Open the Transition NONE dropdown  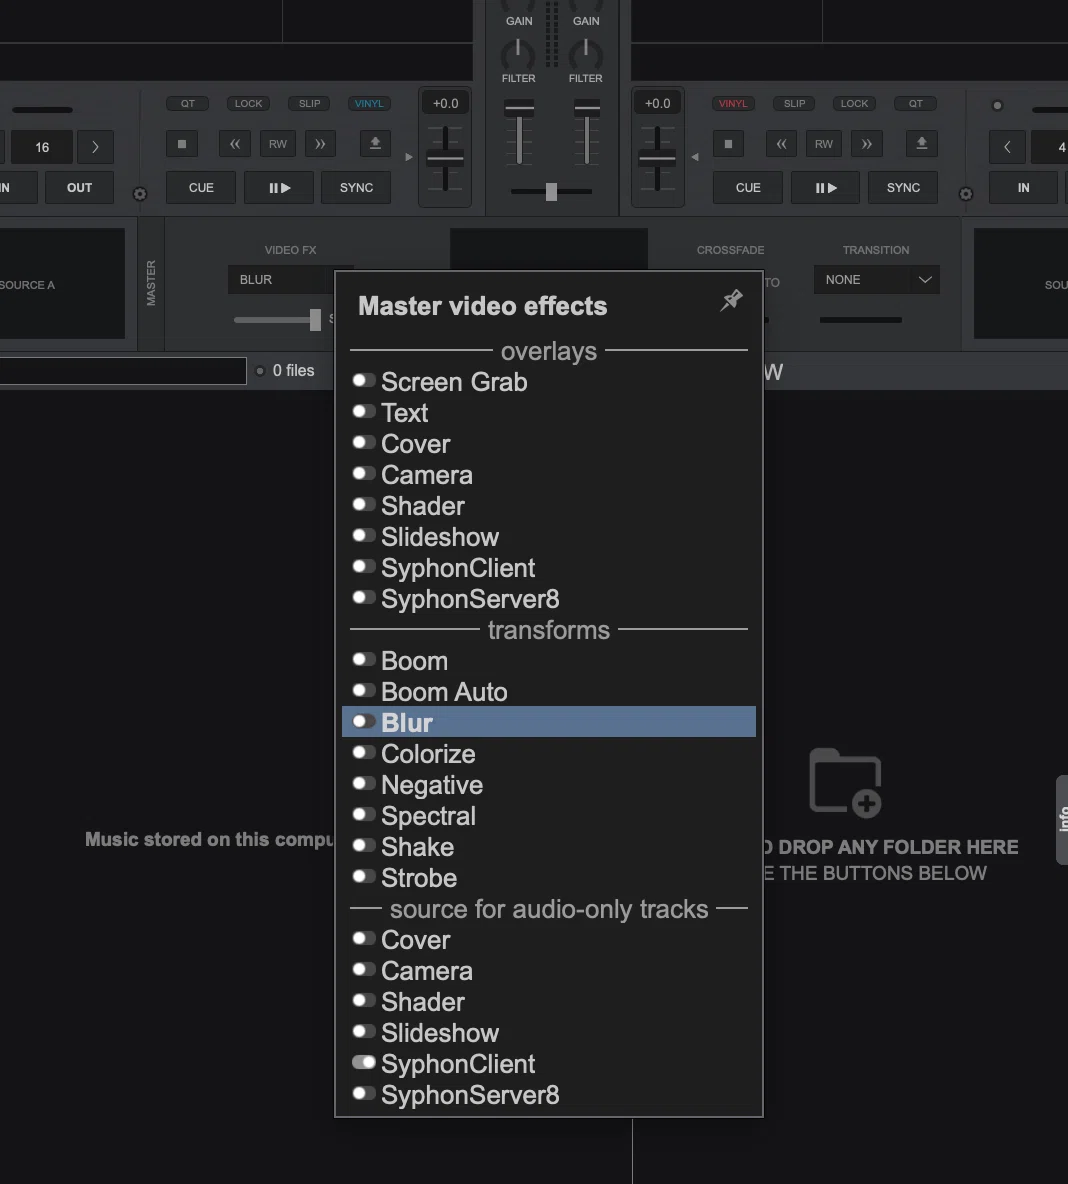tap(876, 279)
